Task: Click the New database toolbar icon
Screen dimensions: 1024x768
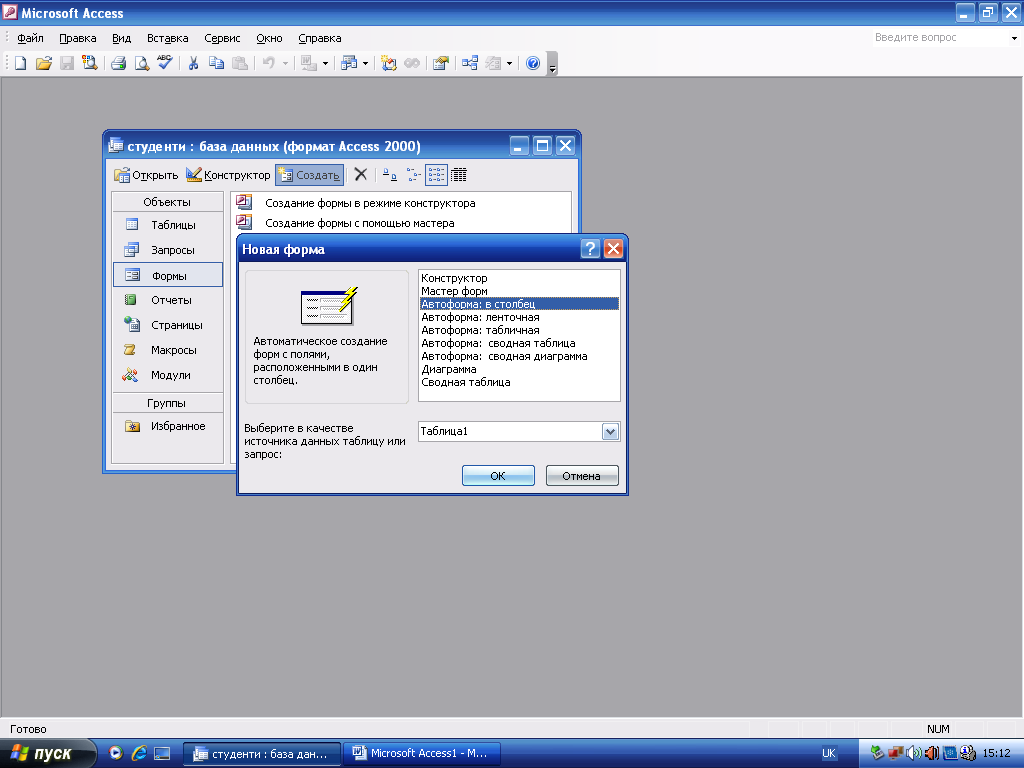Action: tap(20, 63)
